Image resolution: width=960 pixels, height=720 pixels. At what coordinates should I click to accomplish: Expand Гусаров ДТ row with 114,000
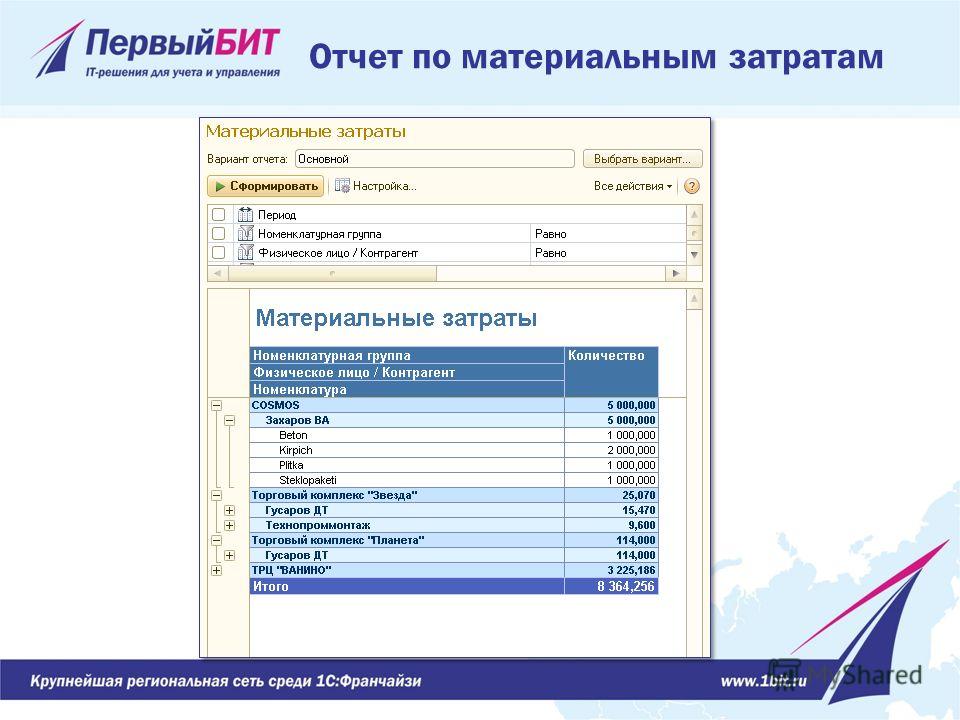[230, 555]
